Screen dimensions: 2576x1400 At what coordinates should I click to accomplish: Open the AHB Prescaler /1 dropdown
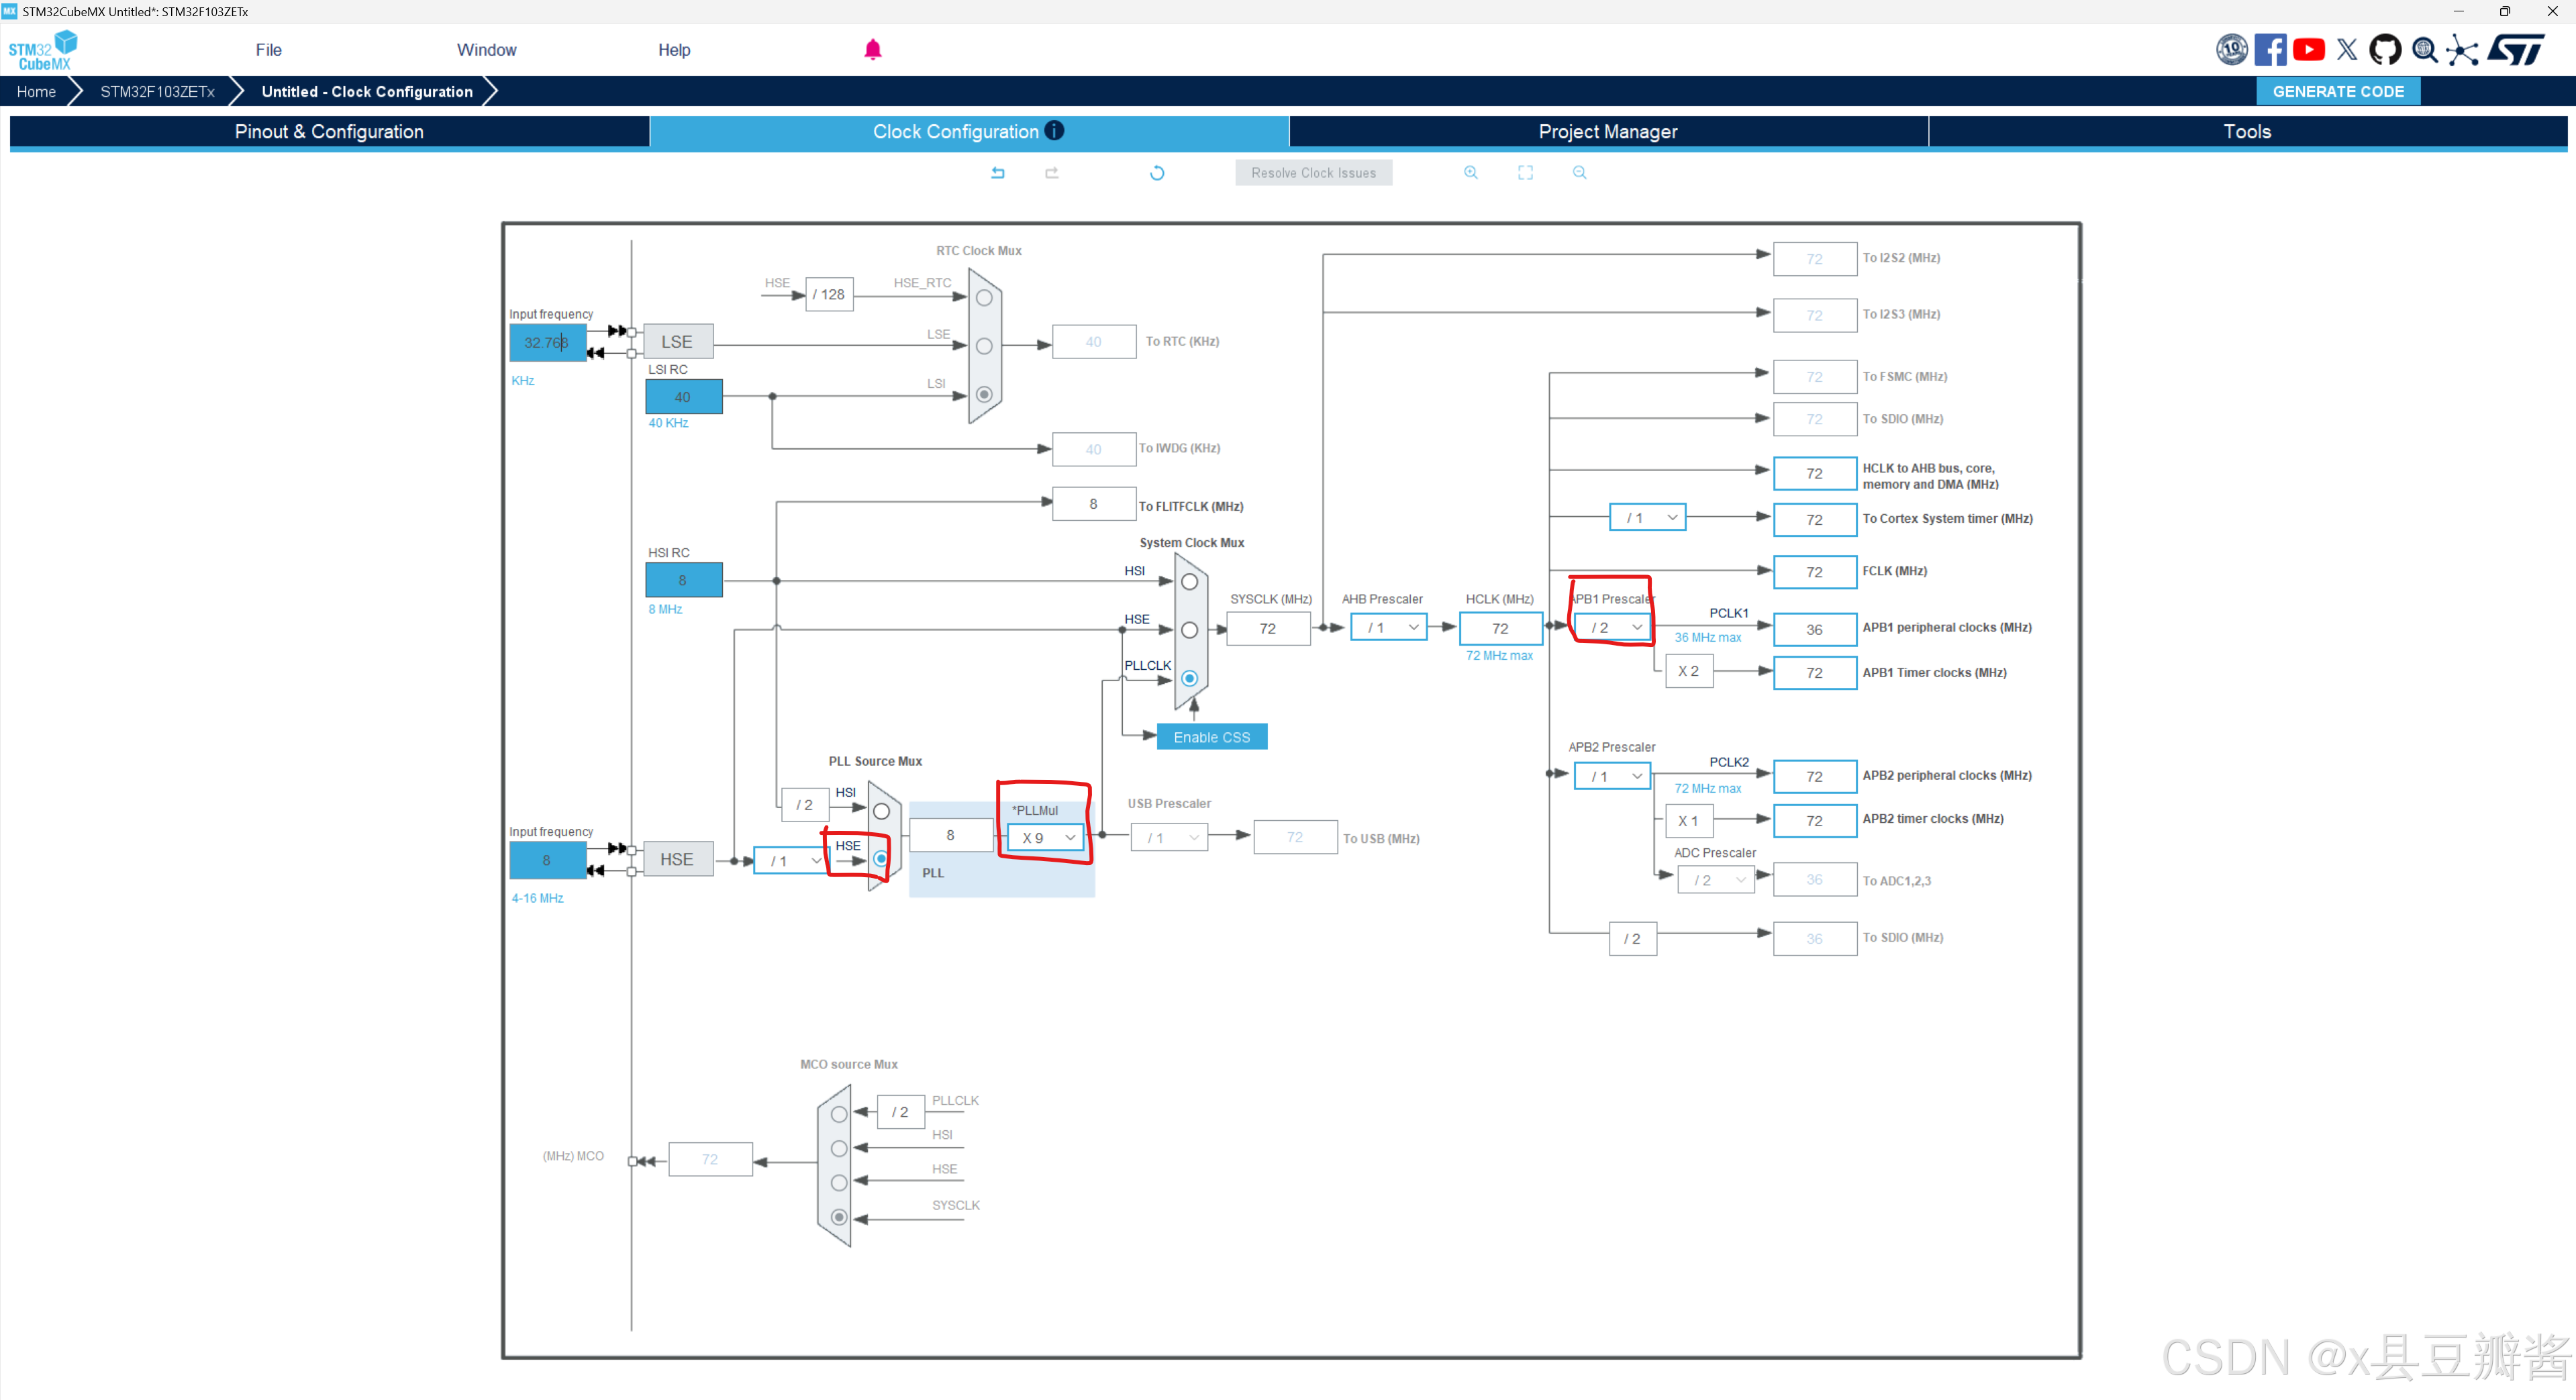click(1388, 628)
